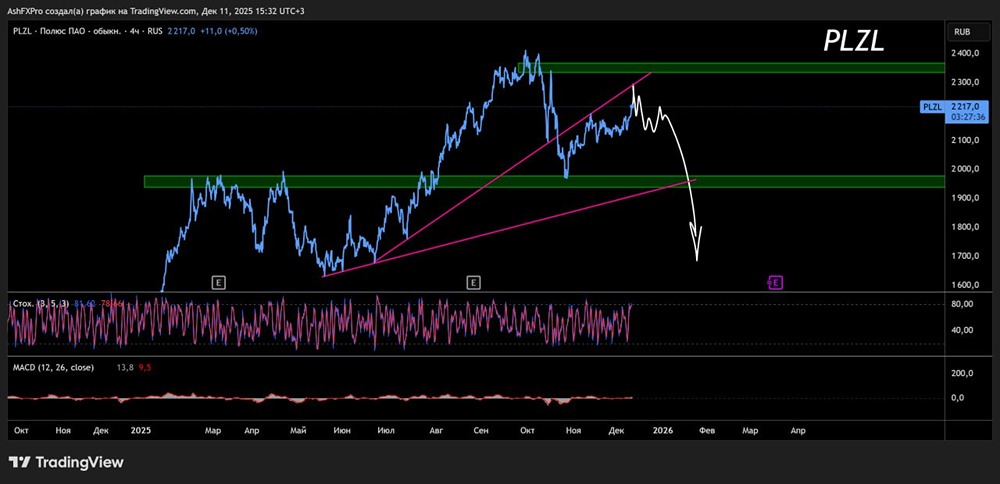Click the MACD value 13,8
The image size is (1000, 484).
click(125, 367)
